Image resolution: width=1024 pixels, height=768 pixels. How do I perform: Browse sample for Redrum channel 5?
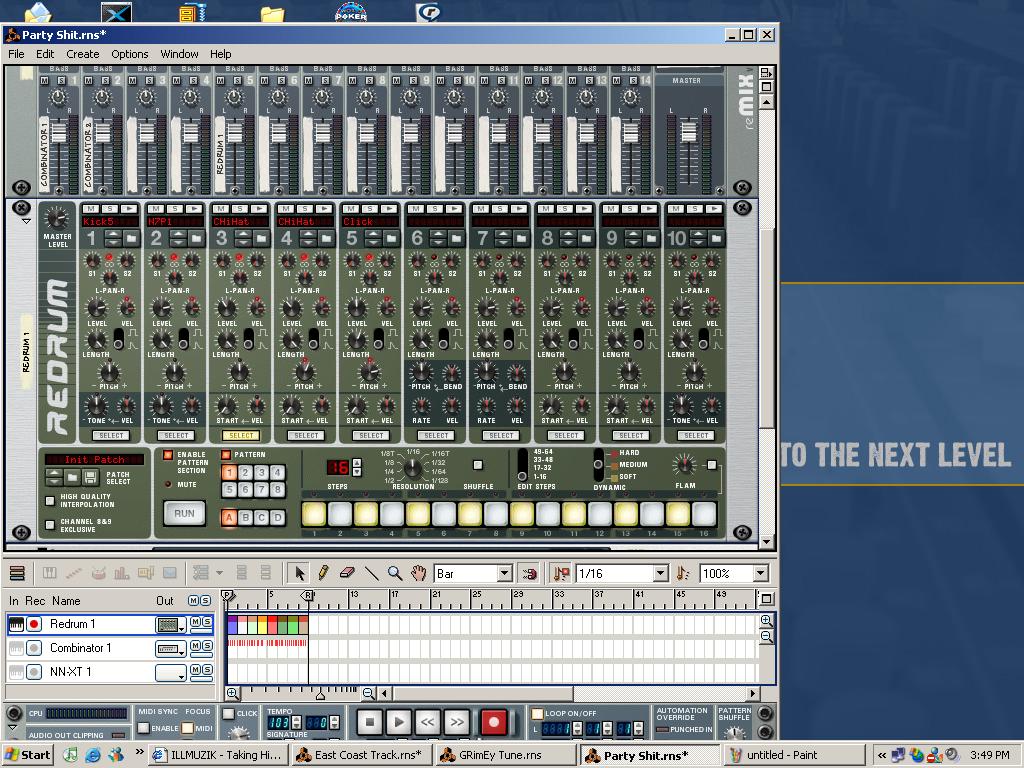click(391, 238)
